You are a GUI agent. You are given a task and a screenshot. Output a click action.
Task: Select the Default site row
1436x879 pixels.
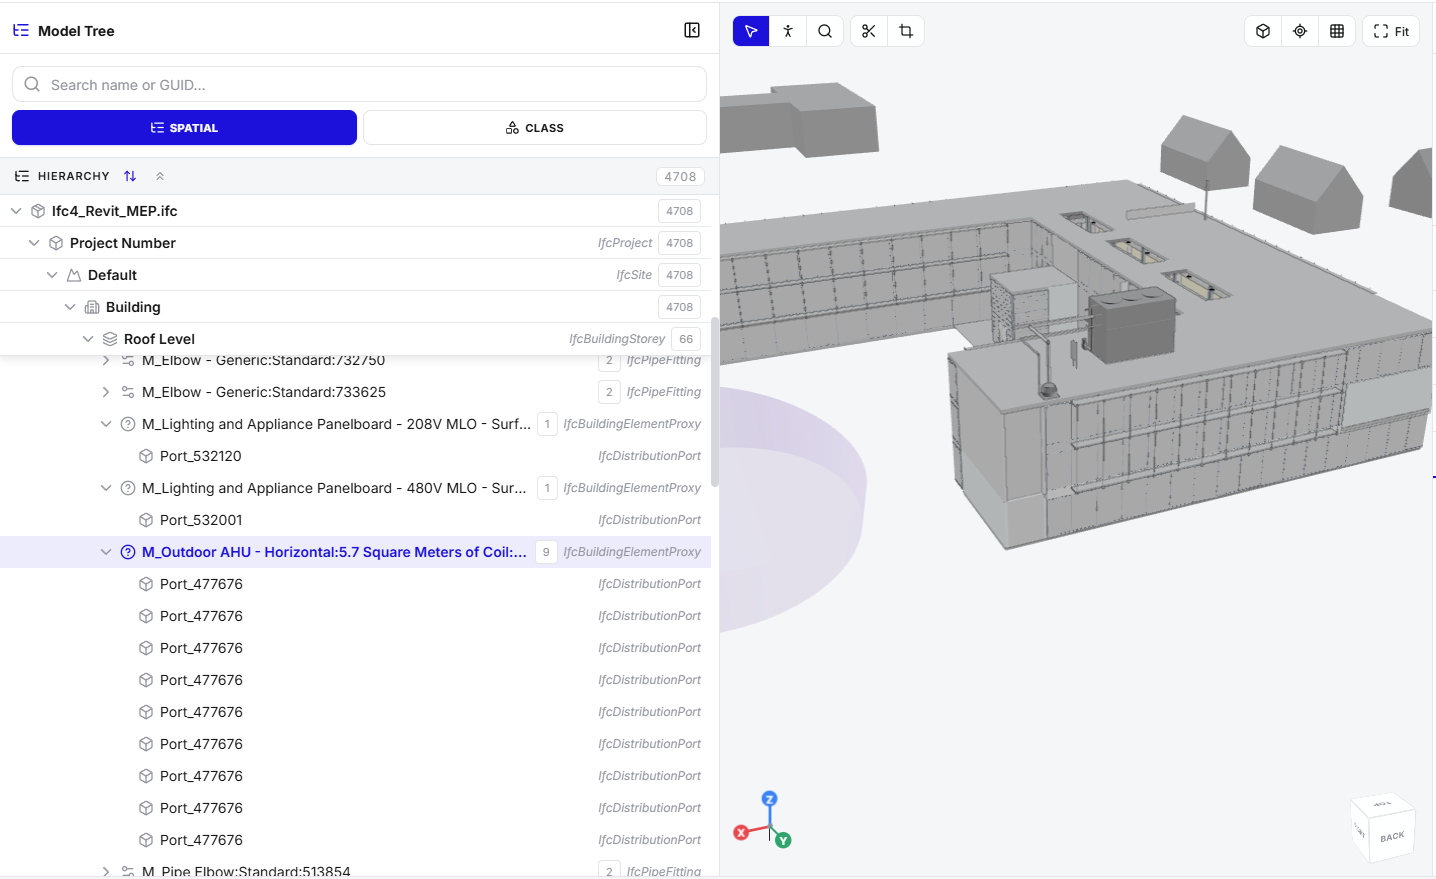[355, 275]
